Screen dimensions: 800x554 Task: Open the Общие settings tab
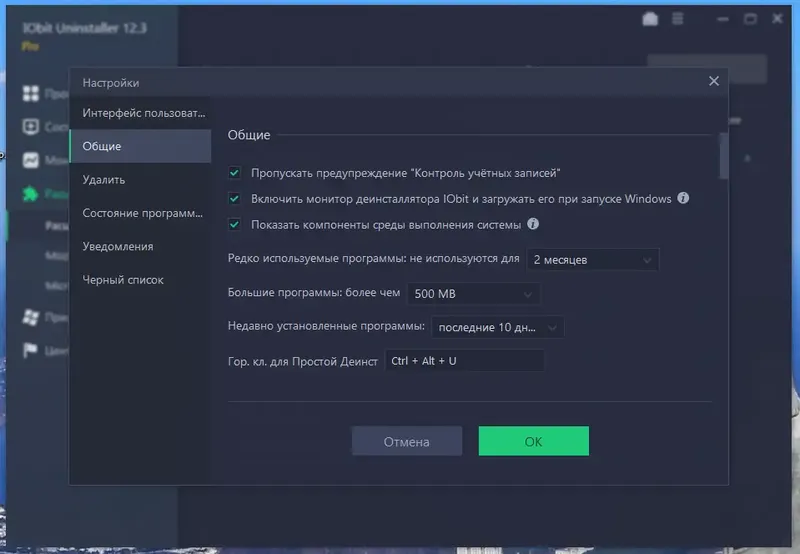click(x=140, y=146)
